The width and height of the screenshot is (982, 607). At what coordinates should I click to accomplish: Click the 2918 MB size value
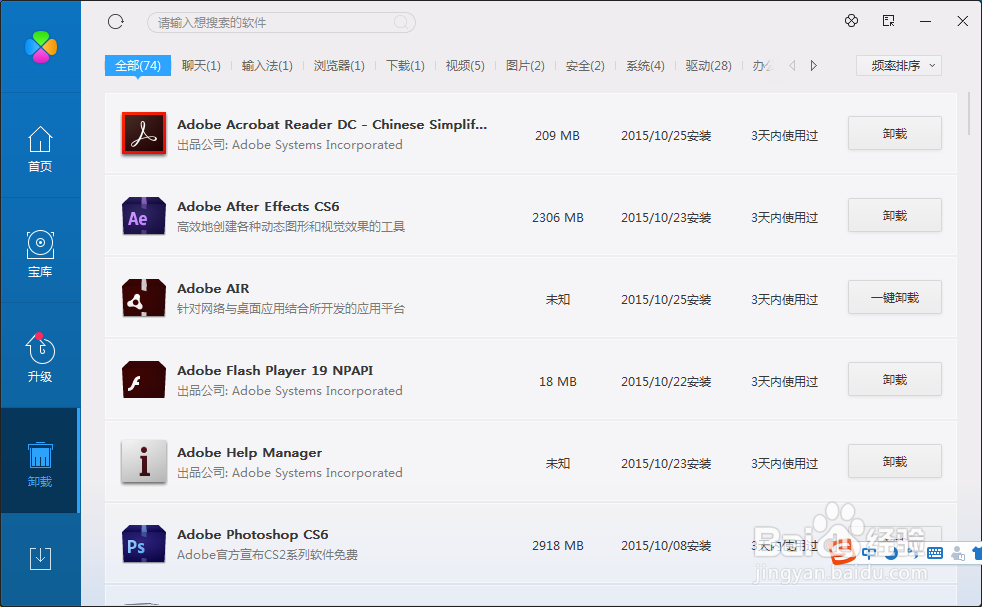[557, 546]
